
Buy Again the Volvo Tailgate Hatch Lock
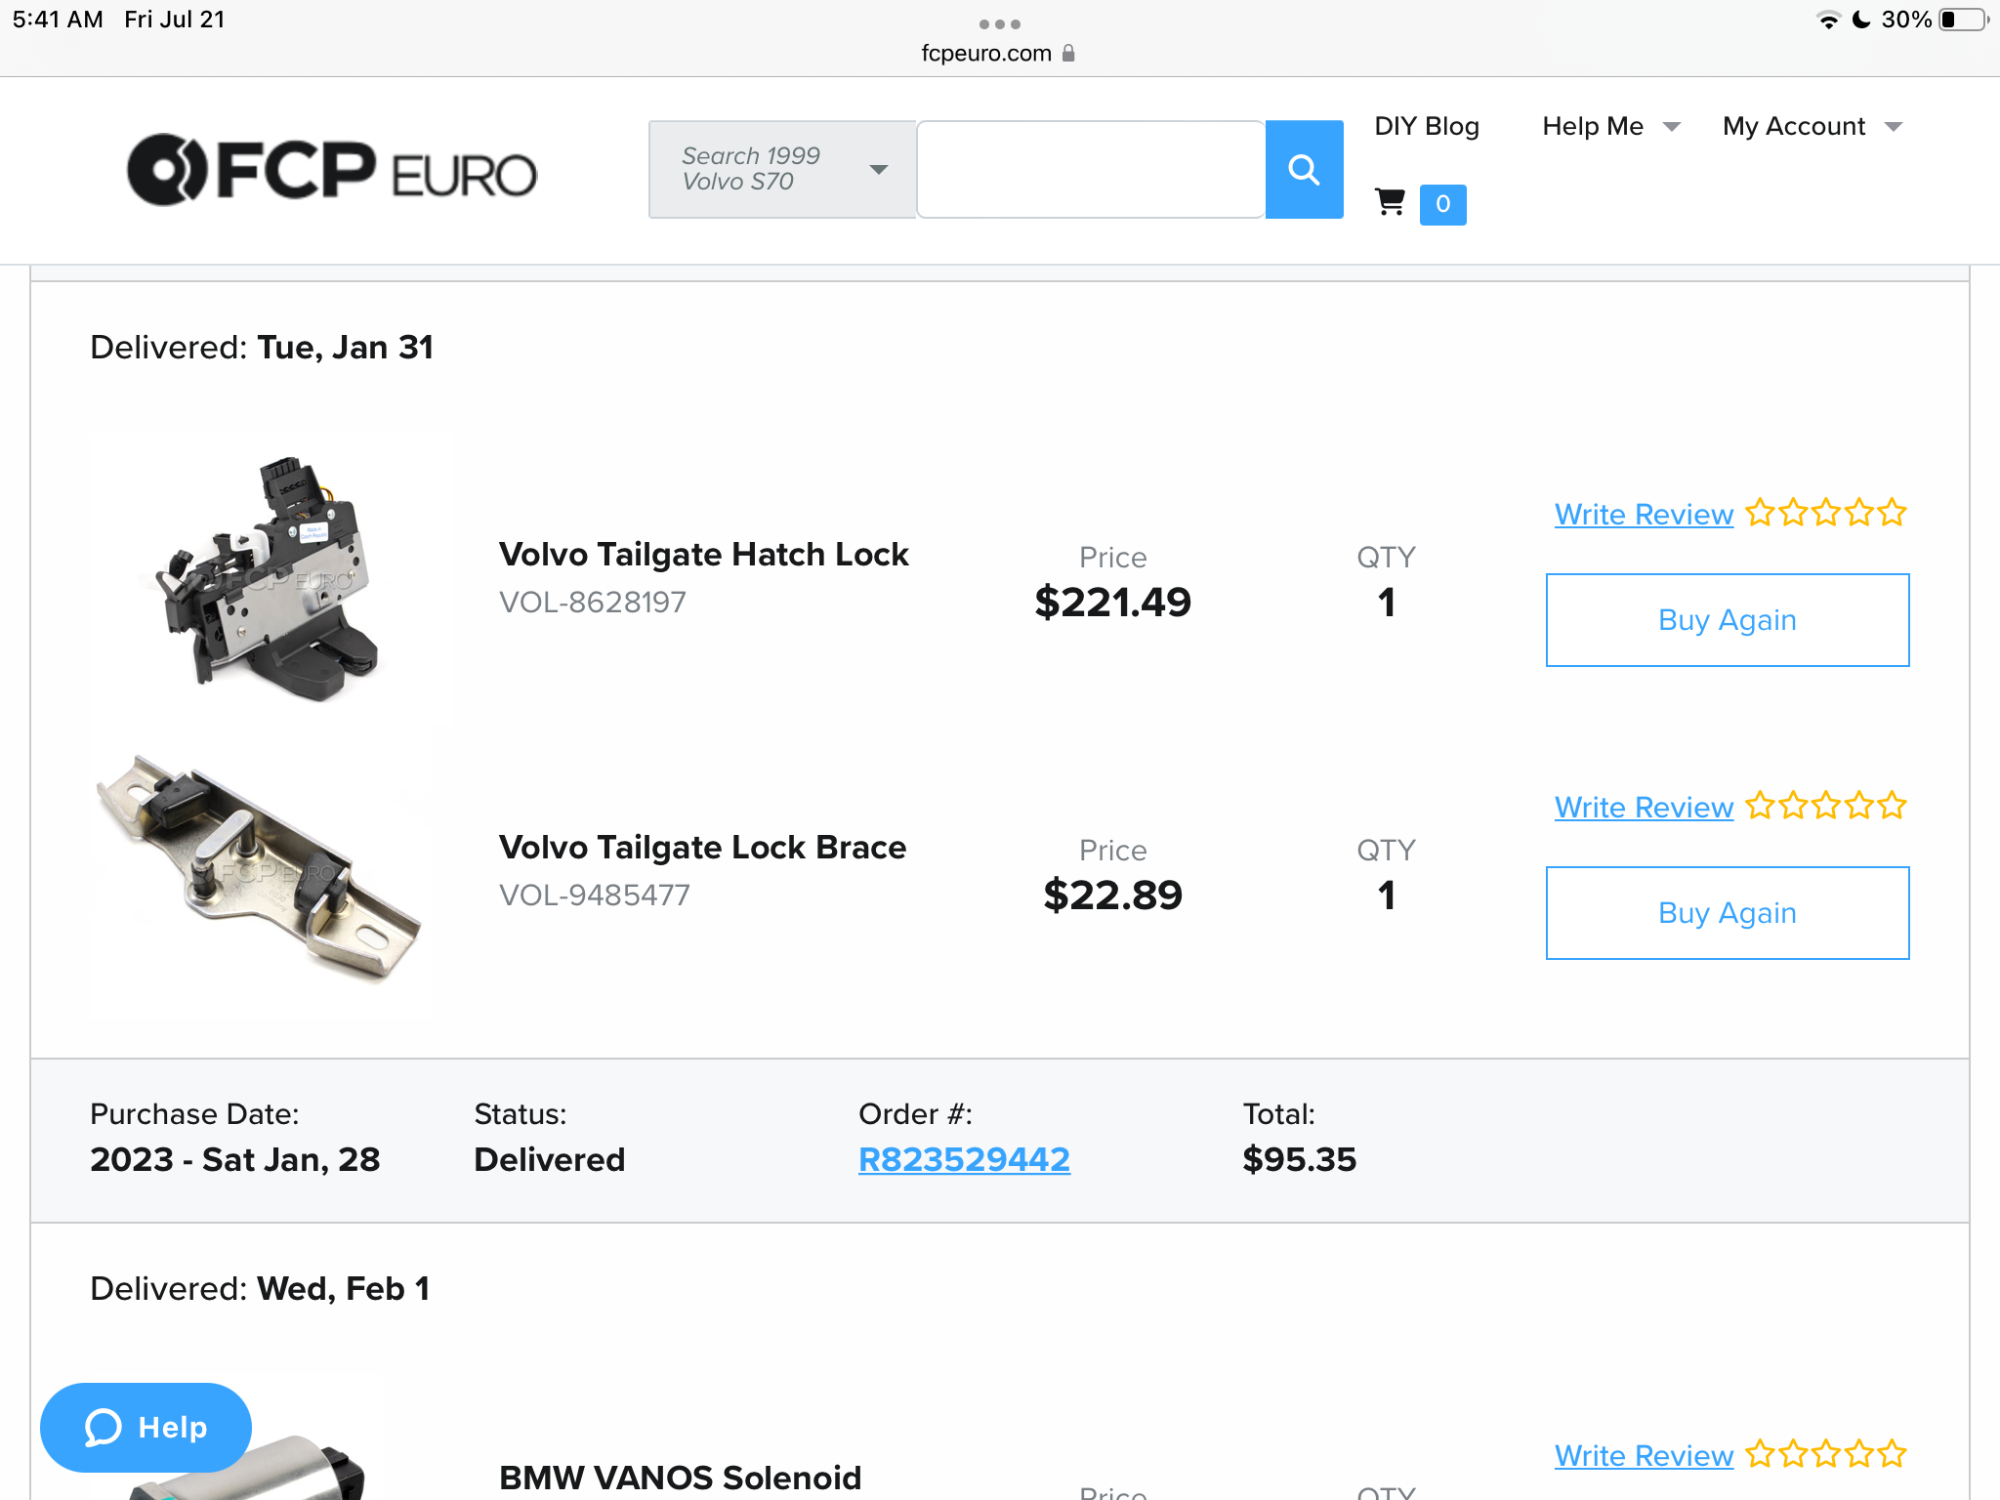point(1726,620)
